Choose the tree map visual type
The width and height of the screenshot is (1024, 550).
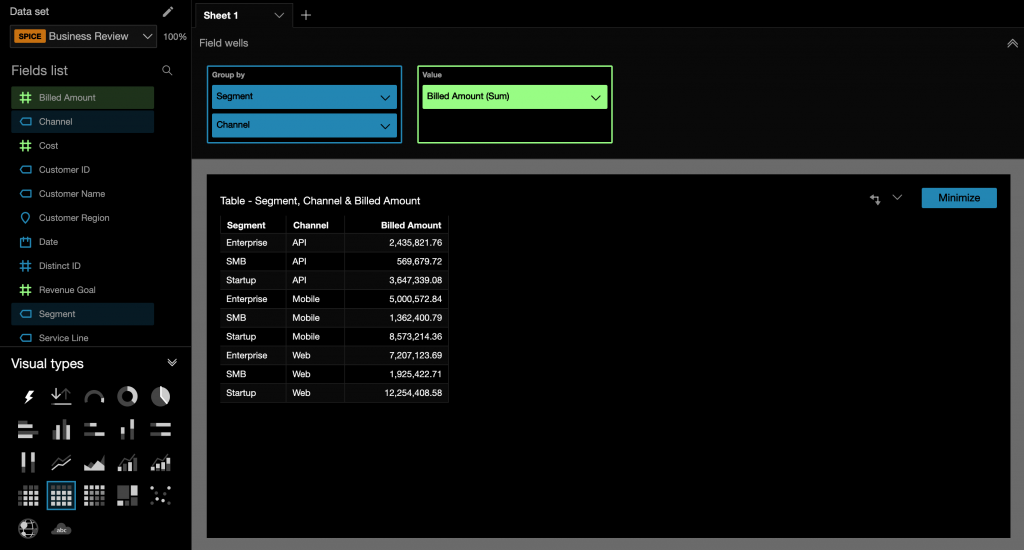127,495
